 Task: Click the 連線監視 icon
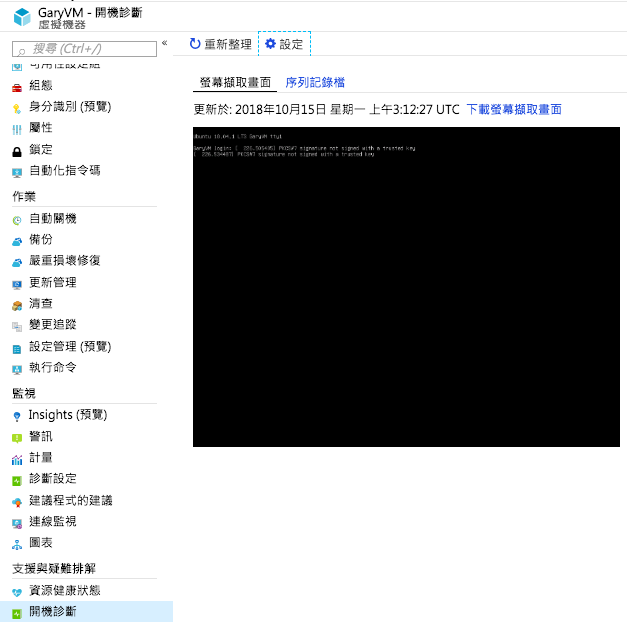pos(17,524)
